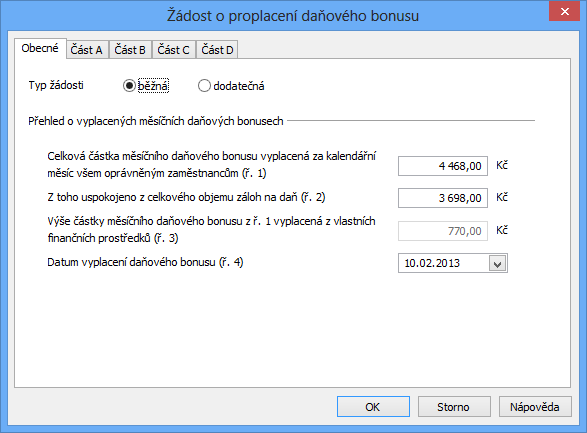Image resolution: width=587 pixels, height=433 pixels.
Task: Close the dialog with the red X
Action: tap(565, 11)
